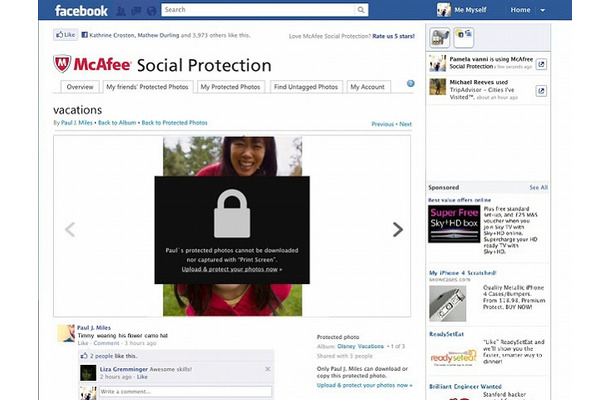This screenshot has width=610, height=400.
Task: Delete Liza's comment with X
Action: coord(268,369)
